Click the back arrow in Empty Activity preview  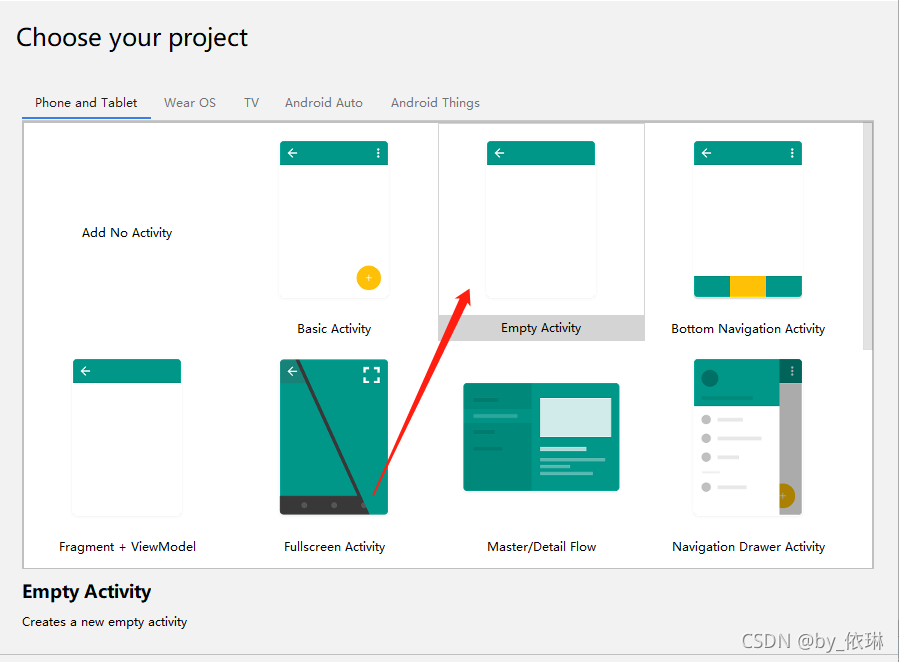pyautogui.click(x=500, y=153)
